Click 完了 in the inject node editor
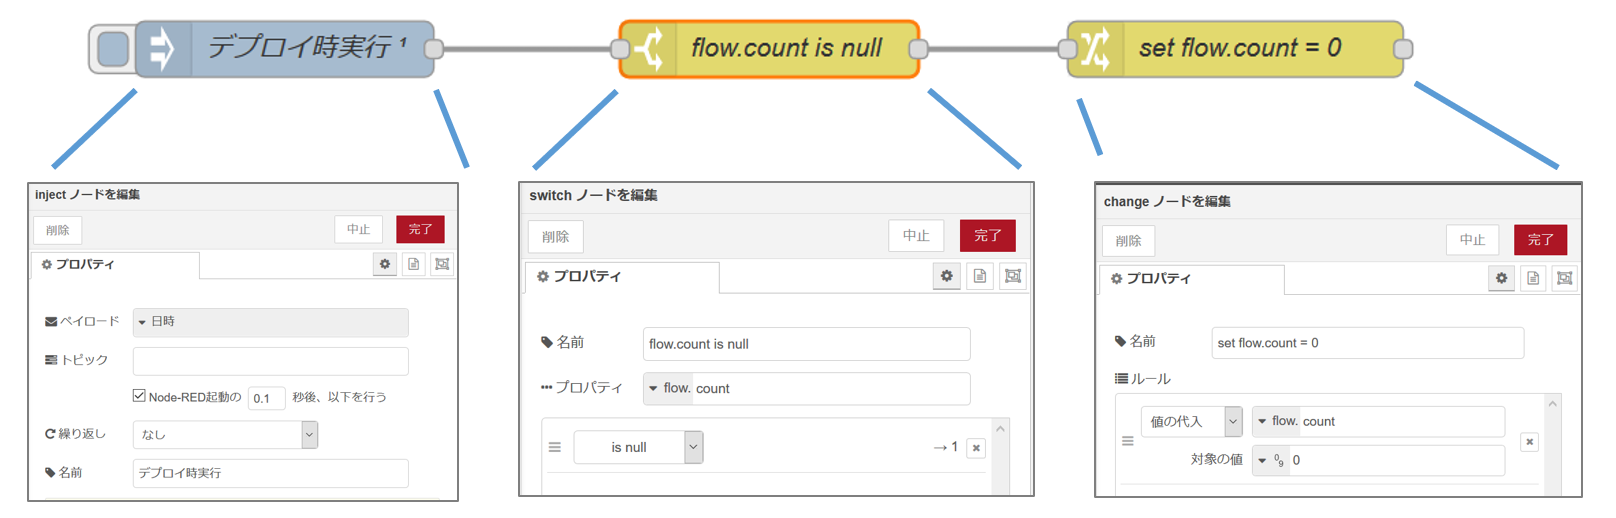This screenshot has width=1616, height=518. (420, 230)
